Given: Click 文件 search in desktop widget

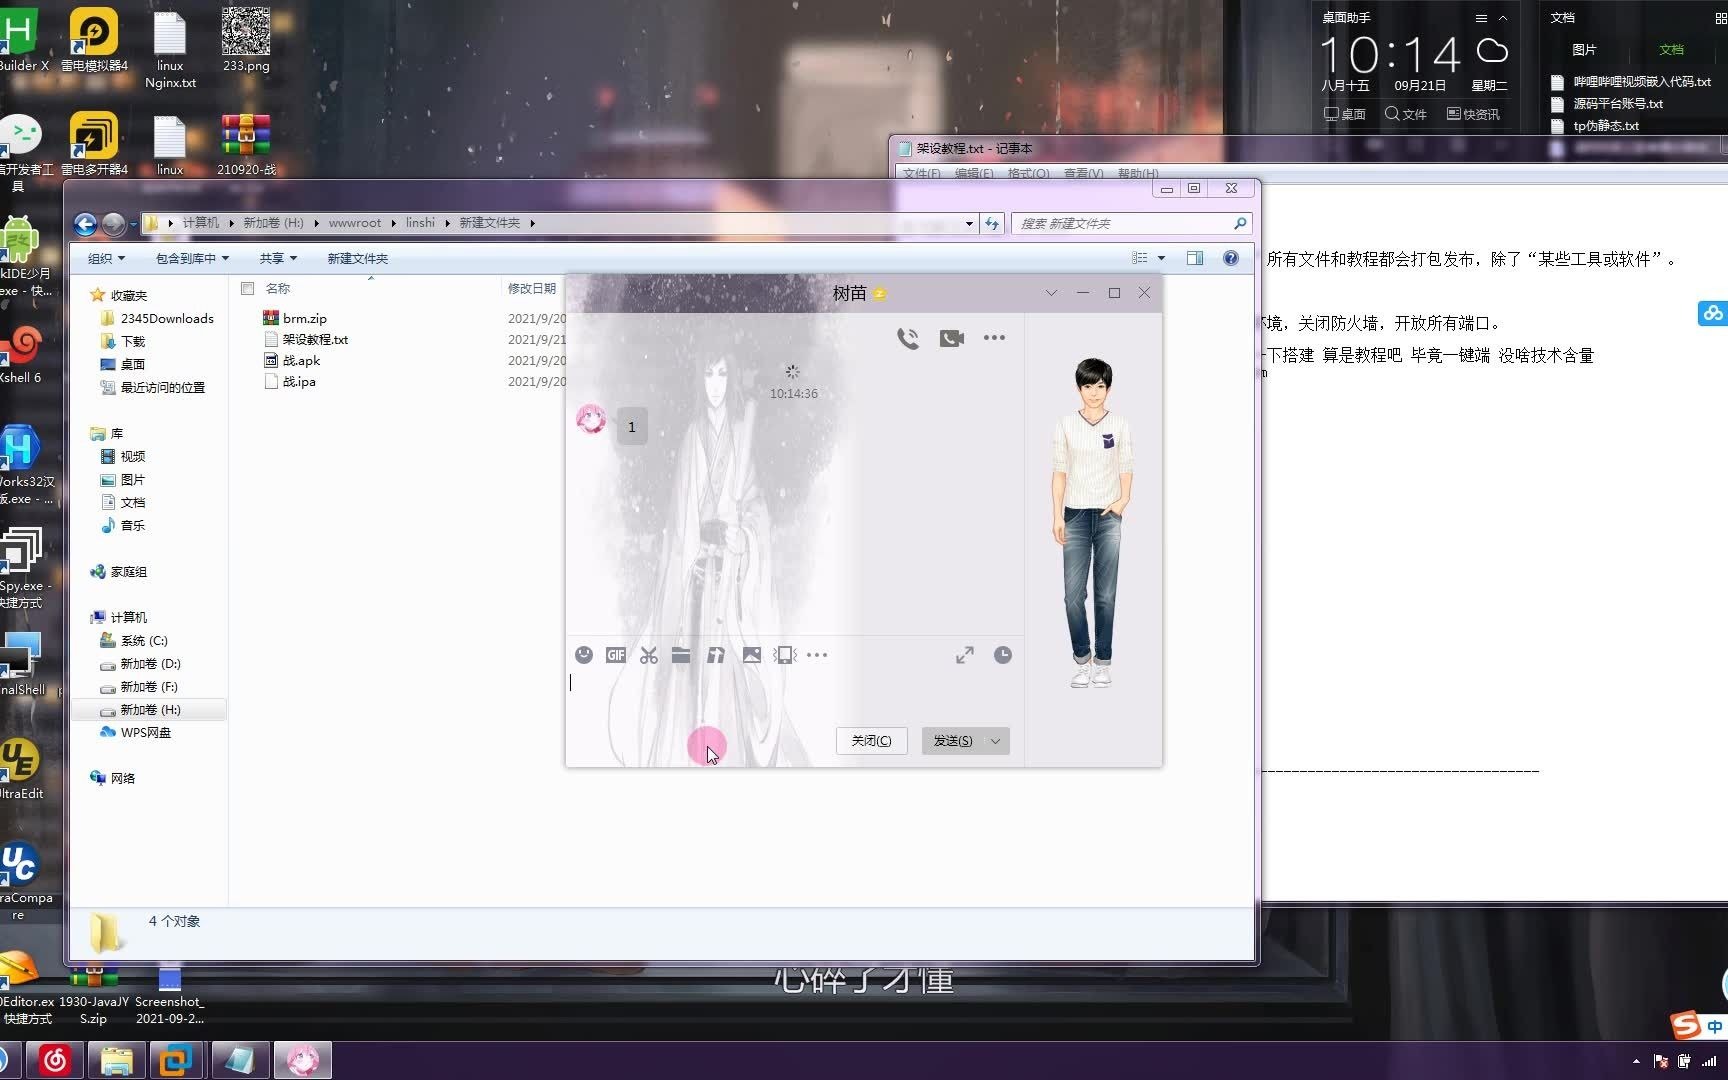Looking at the screenshot, I should [x=1405, y=114].
